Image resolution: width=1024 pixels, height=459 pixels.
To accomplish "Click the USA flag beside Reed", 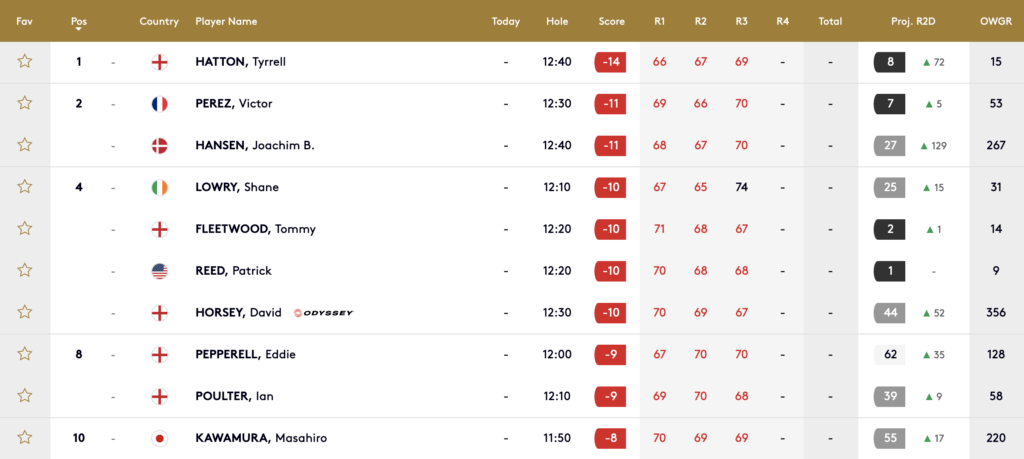I will [x=159, y=271].
